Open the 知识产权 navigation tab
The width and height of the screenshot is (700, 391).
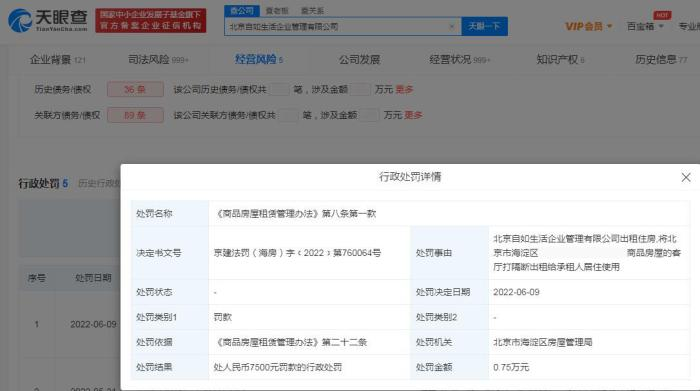pos(560,59)
